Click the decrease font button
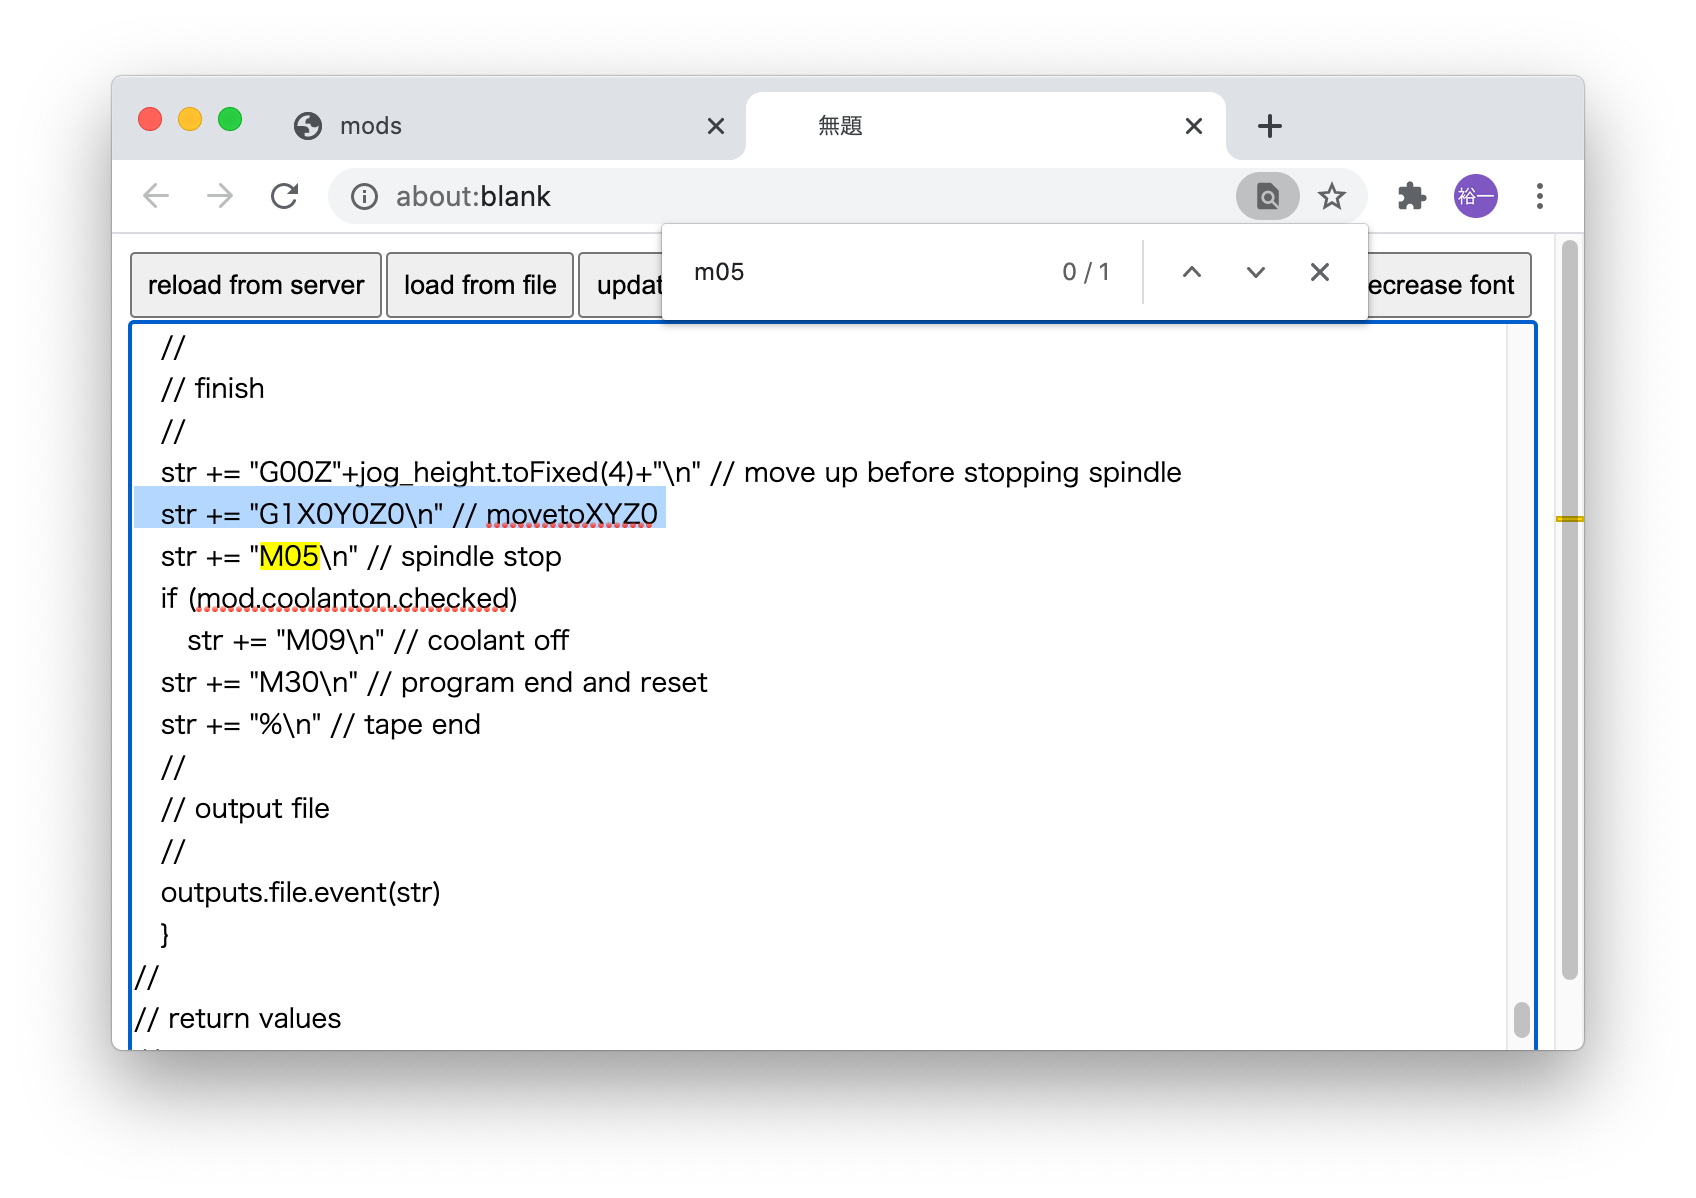Viewport: 1696px width, 1198px height. [1448, 285]
